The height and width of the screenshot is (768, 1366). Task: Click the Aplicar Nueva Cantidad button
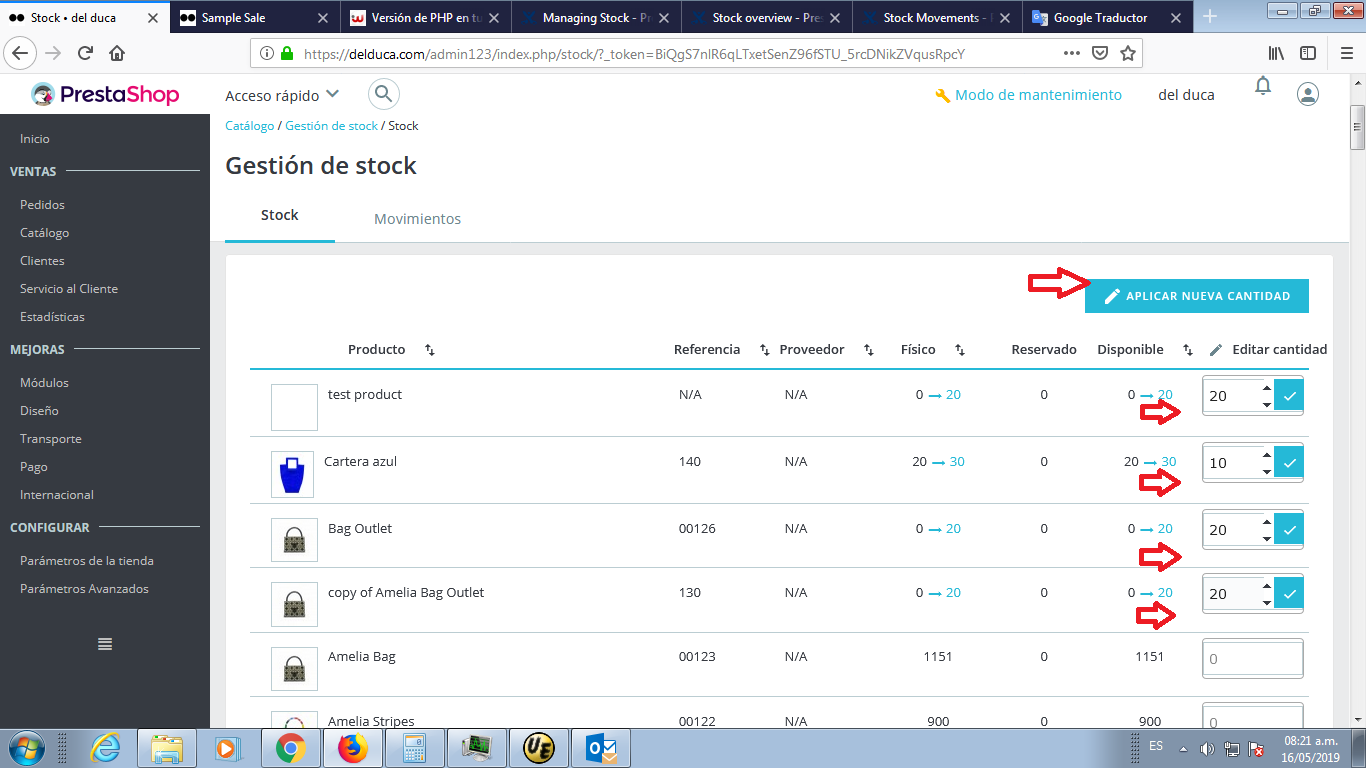coord(1196,295)
